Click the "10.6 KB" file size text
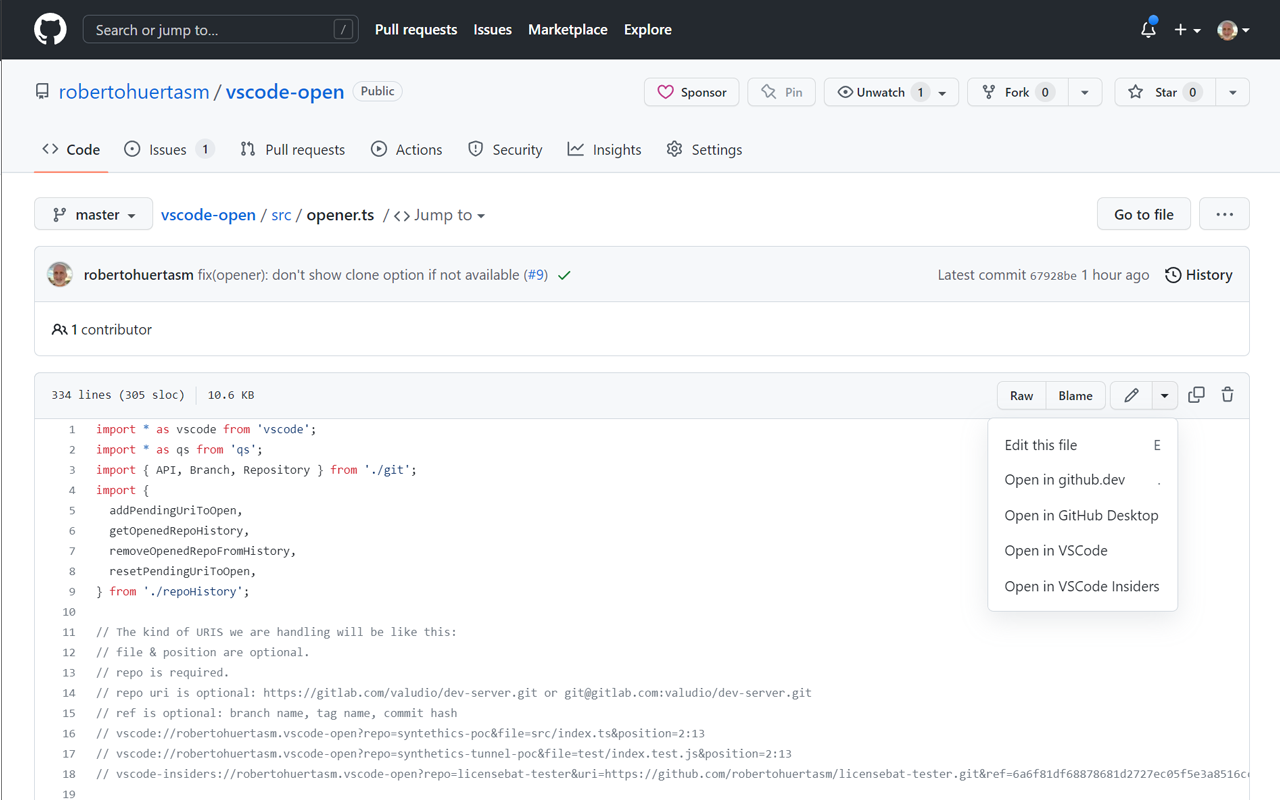Screen dimensions: 1280x800 [x=231, y=395]
